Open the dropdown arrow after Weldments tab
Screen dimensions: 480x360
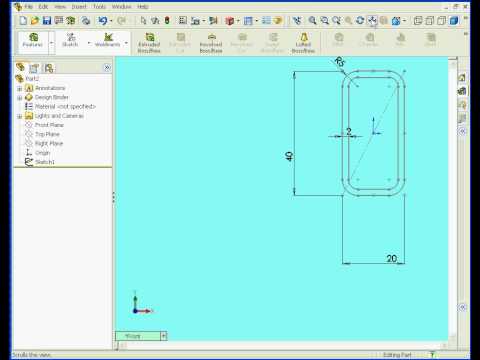click(x=126, y=43)
